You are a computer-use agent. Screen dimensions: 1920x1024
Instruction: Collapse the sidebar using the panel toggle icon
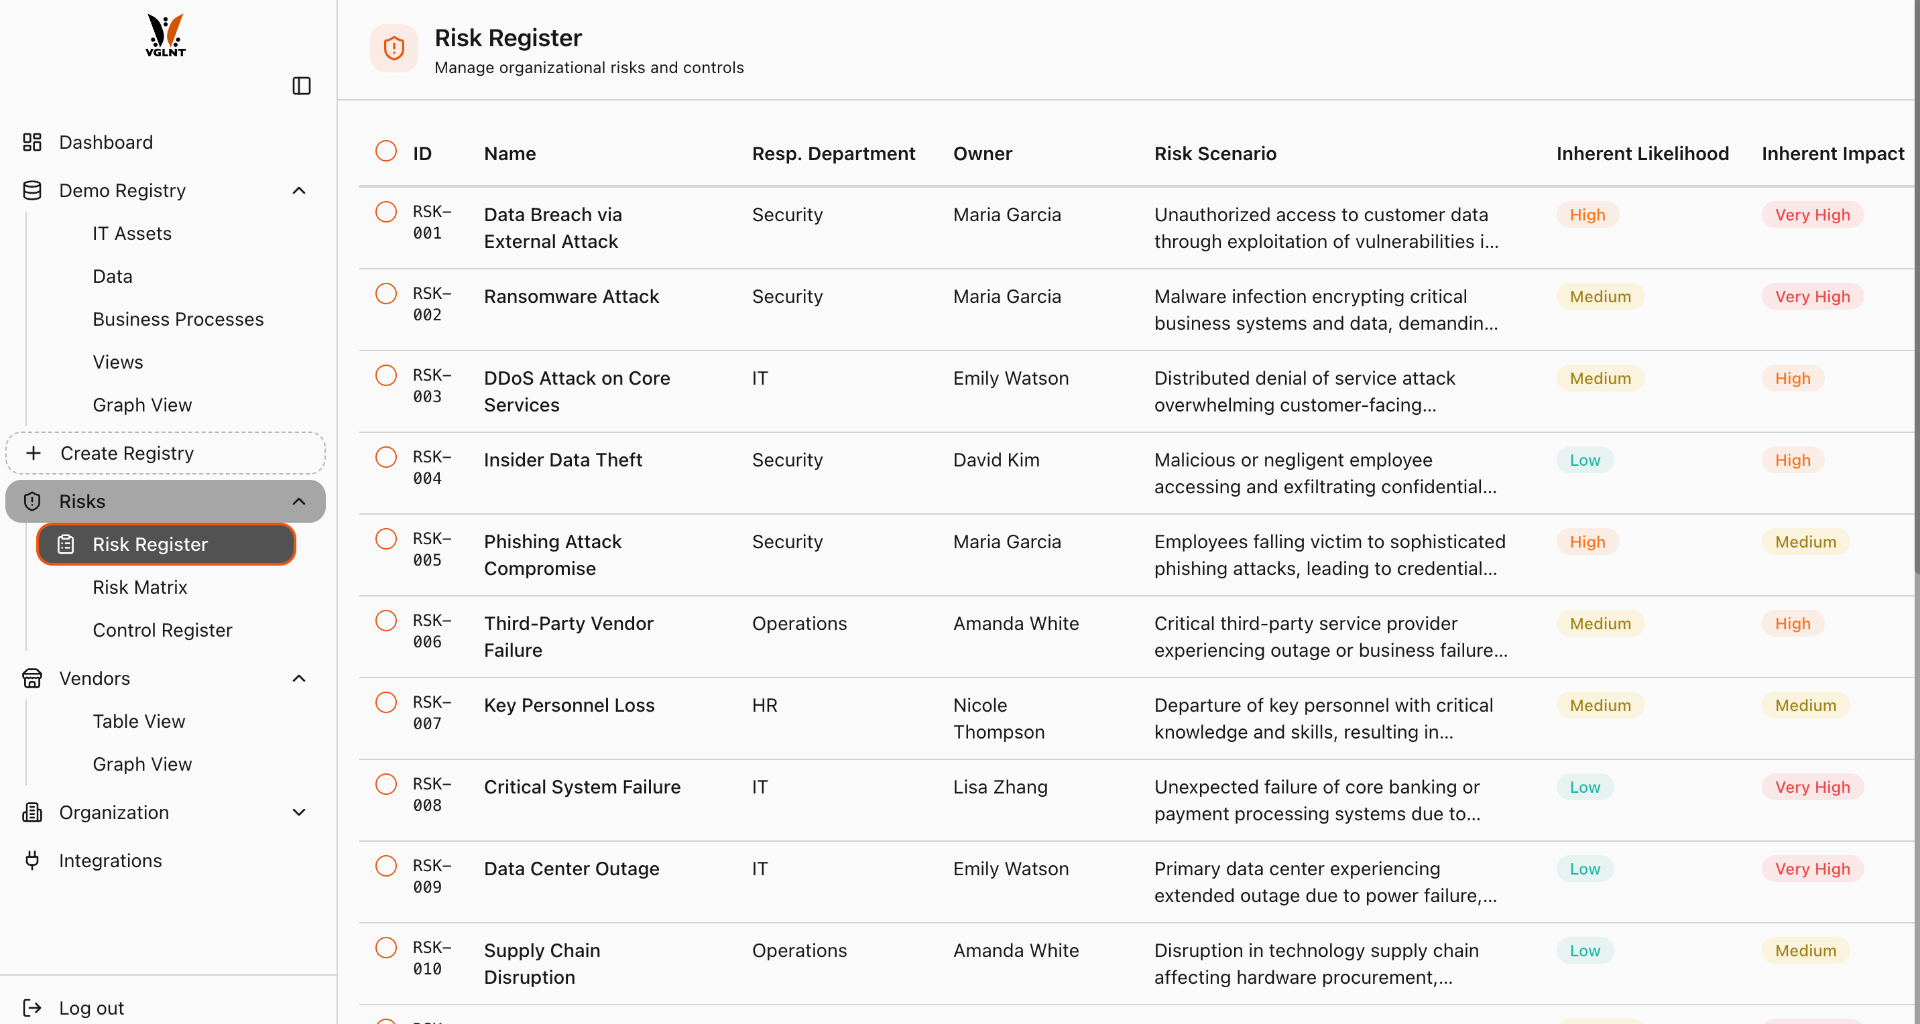click(x=302, y=86)
